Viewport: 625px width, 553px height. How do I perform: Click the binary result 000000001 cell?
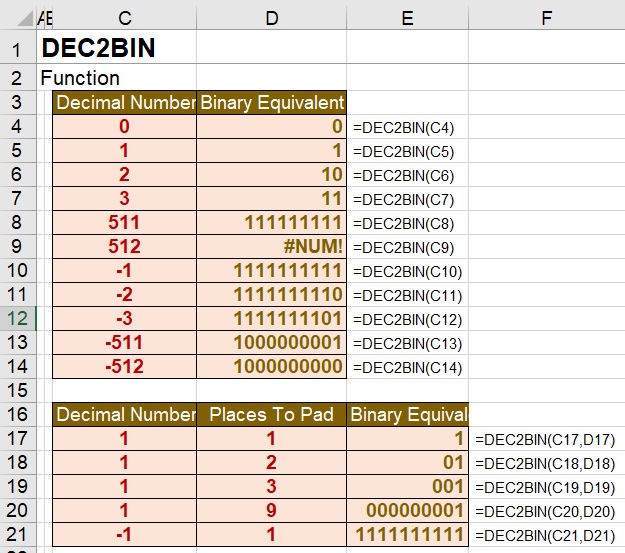click(408, 510)
